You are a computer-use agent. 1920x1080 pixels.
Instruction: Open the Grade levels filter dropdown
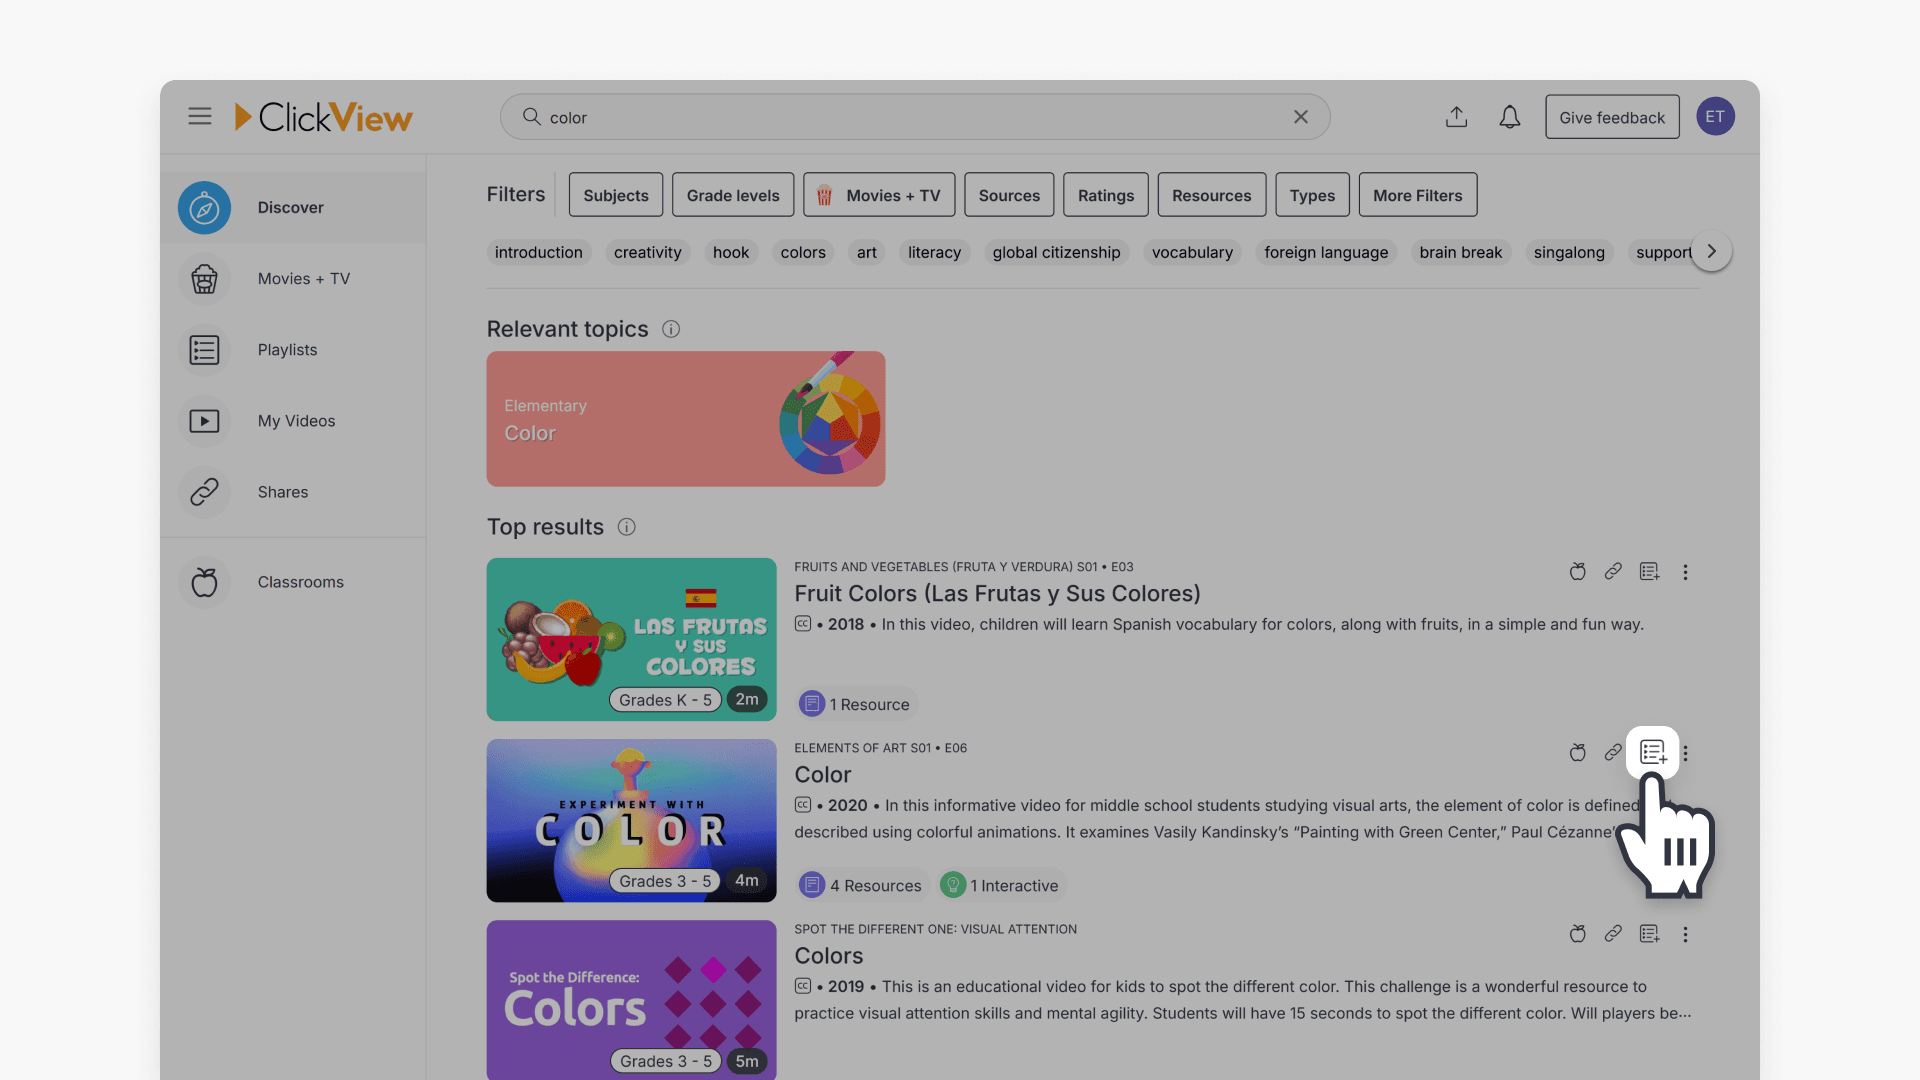(x=732, y=194)
